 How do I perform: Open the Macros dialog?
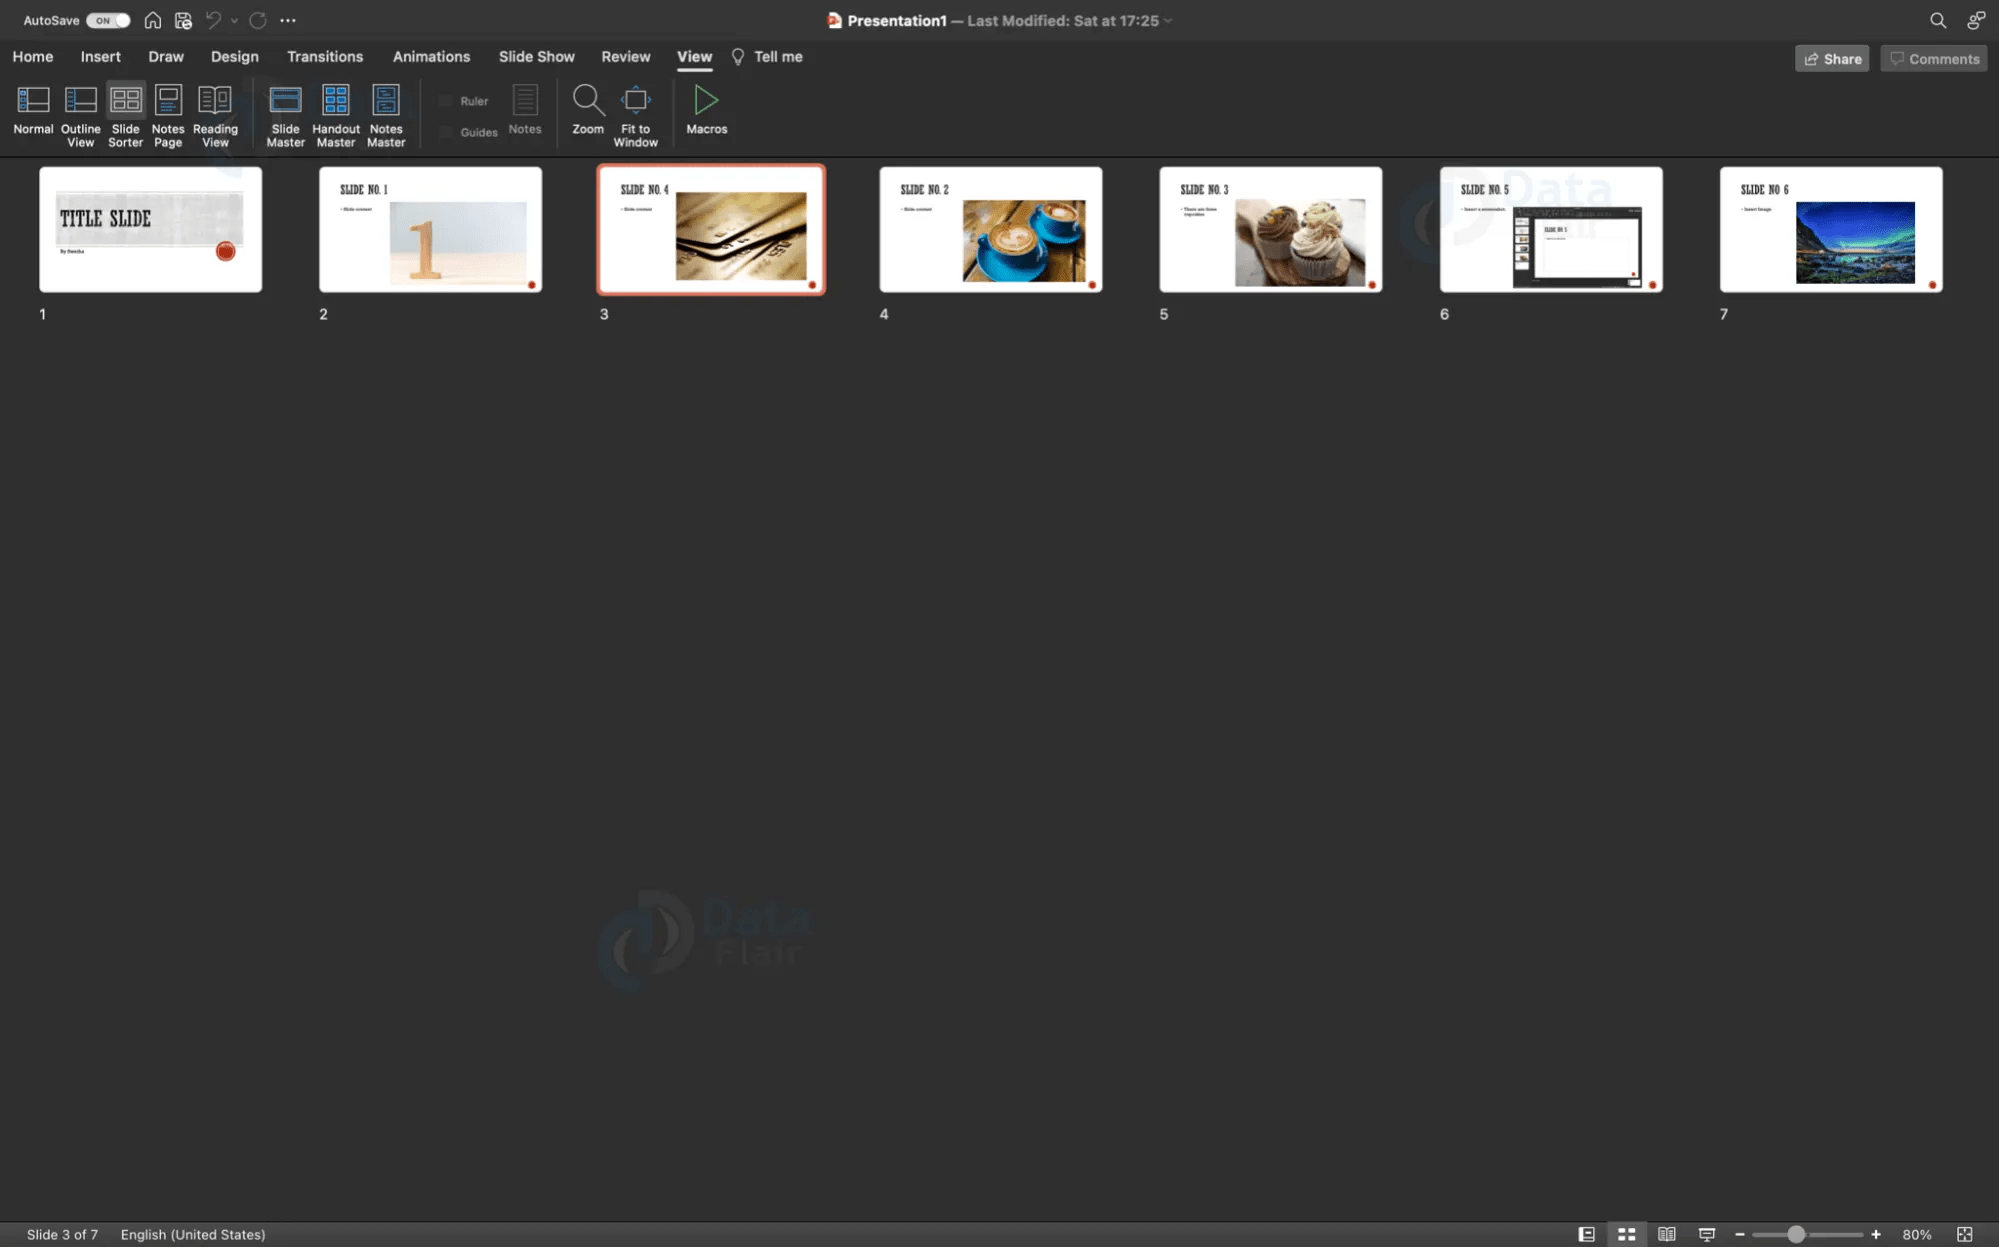coord(706,113)
